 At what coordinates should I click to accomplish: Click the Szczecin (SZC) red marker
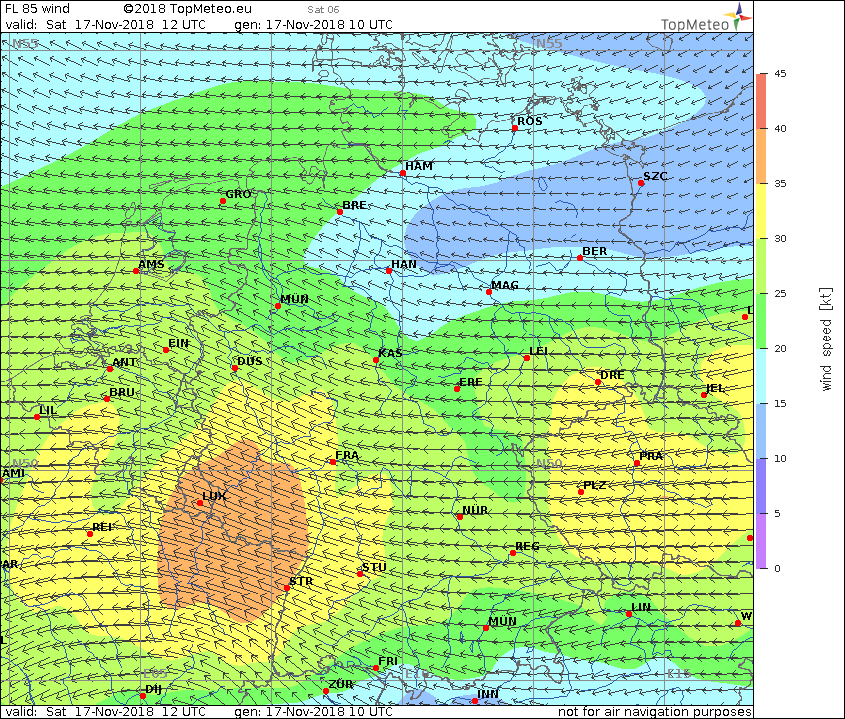tap(641, 183)
